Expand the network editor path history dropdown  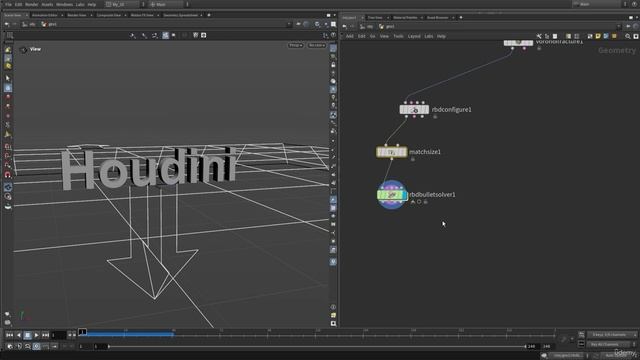(619, 27)
